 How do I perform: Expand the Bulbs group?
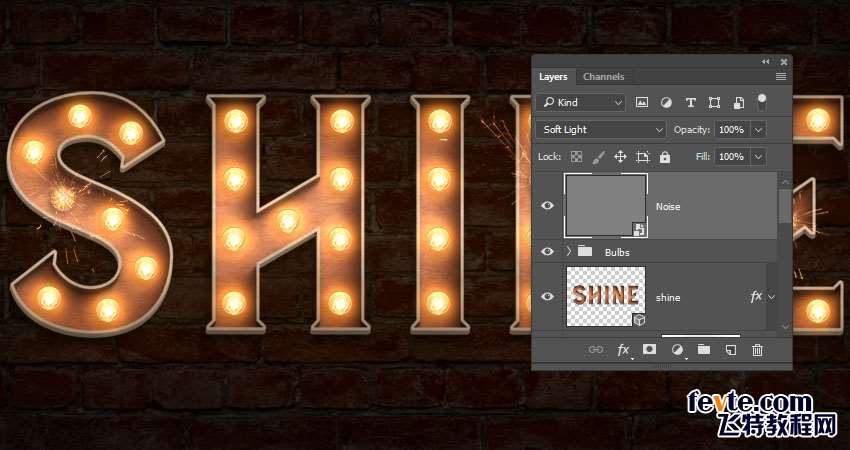tap(569, 252)
